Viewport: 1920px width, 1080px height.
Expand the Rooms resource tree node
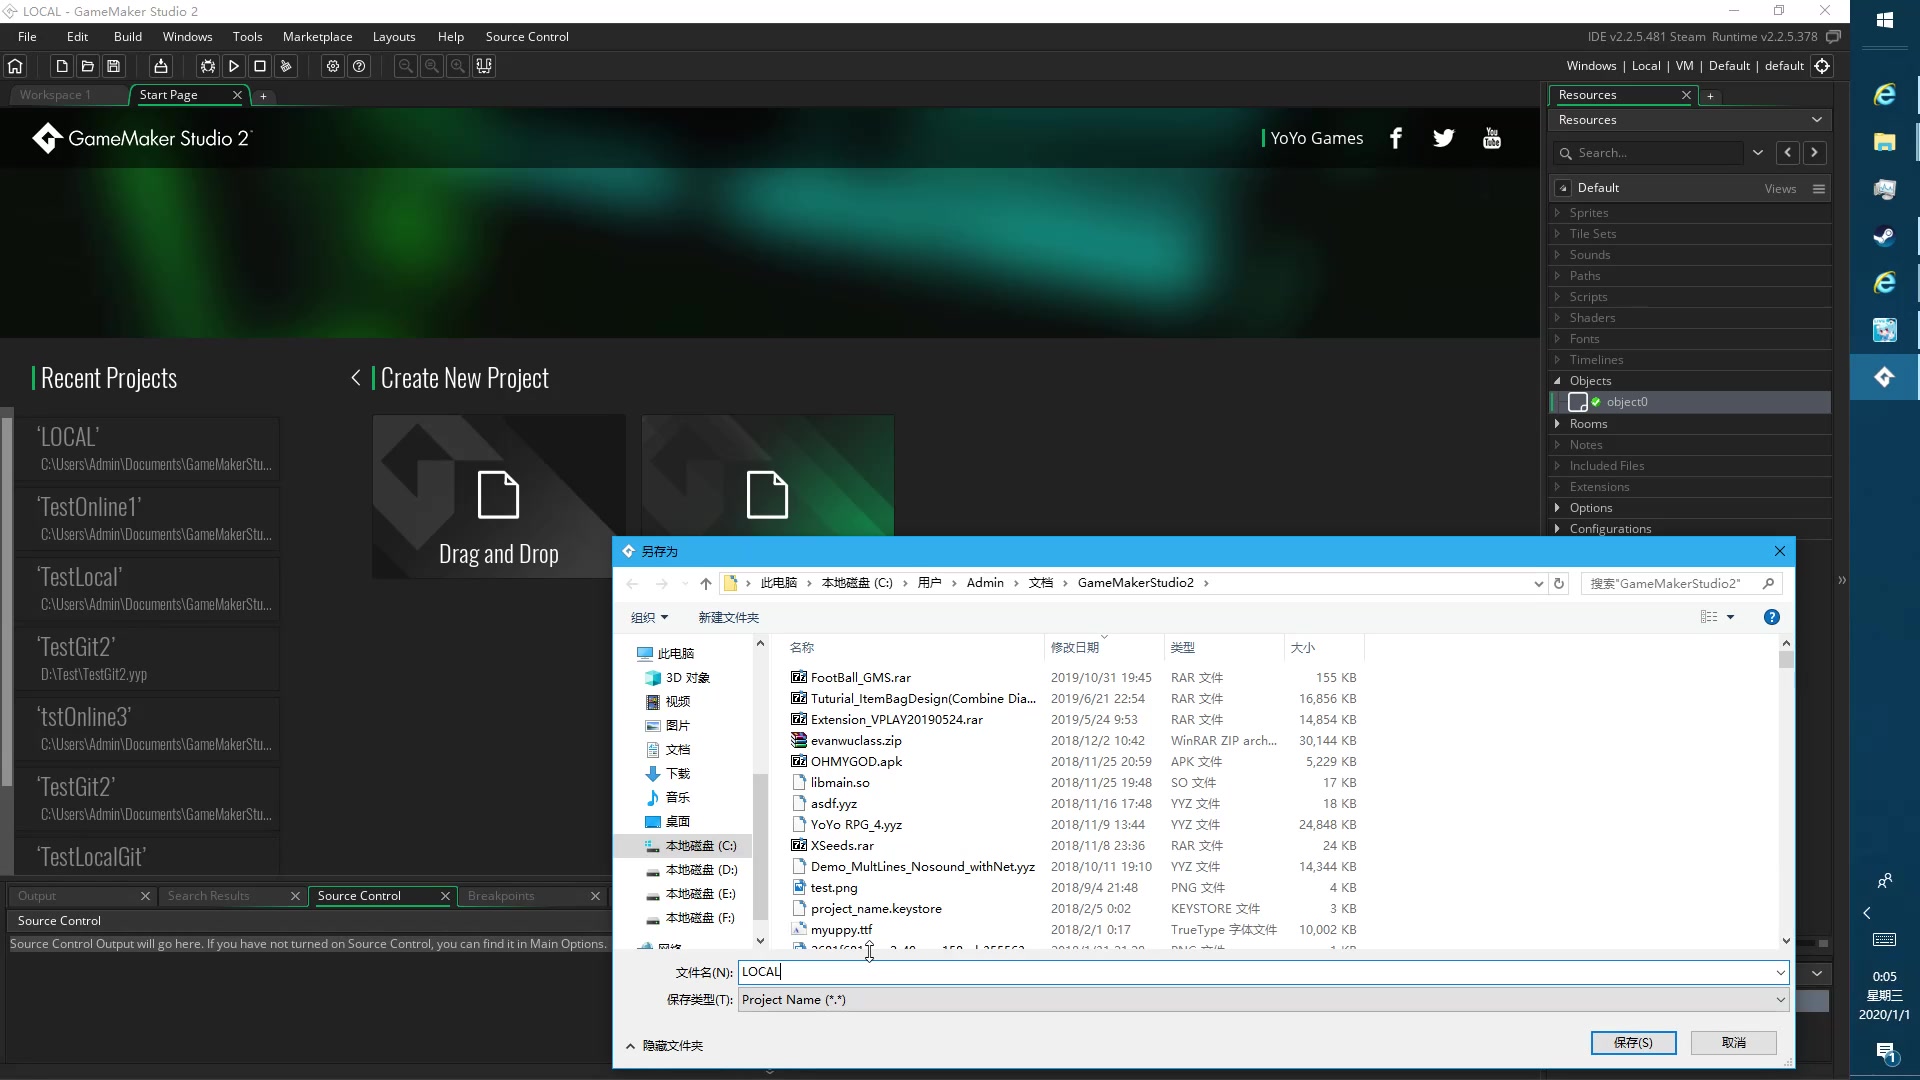(1557, 424)
